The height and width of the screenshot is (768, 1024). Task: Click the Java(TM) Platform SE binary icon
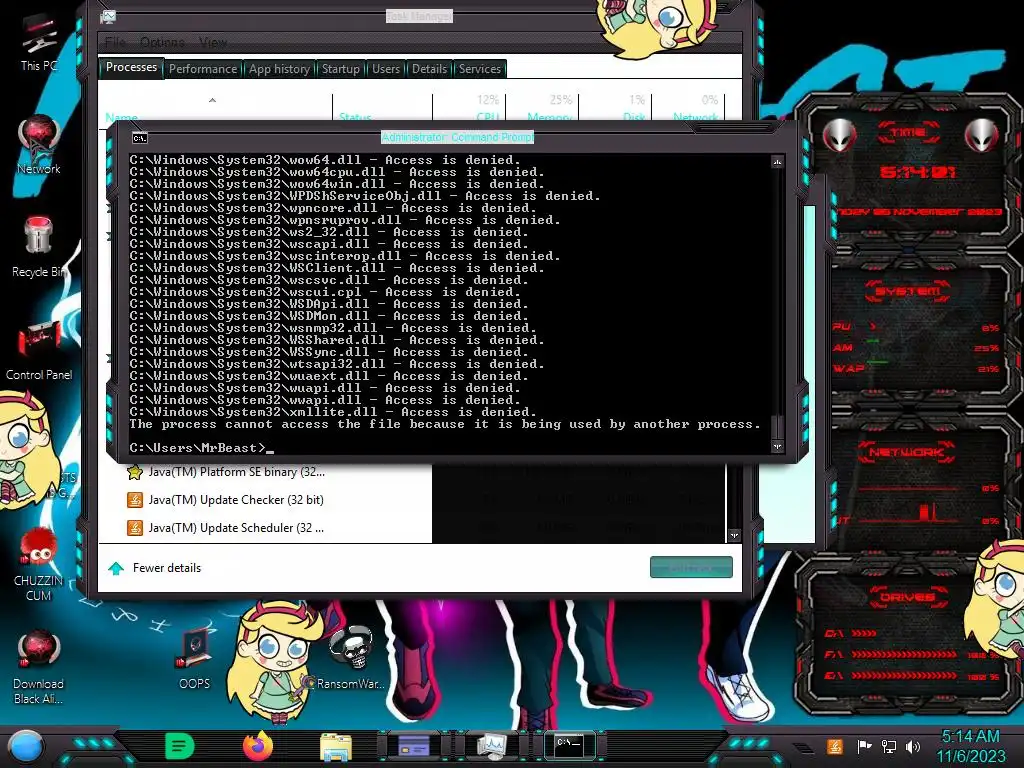(135, 472)
